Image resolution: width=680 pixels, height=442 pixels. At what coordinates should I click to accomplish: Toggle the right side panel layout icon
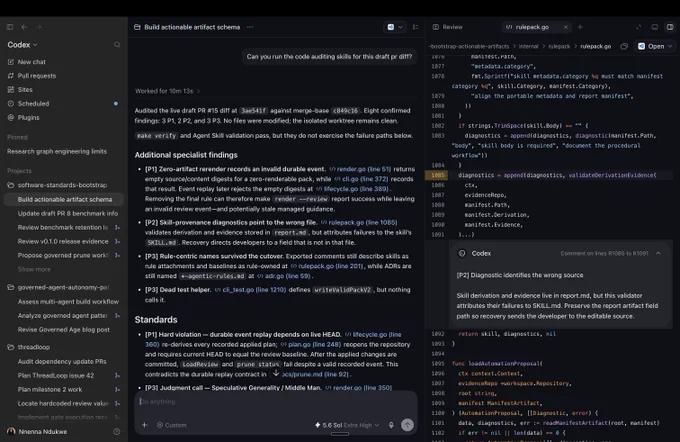[670, 27]
